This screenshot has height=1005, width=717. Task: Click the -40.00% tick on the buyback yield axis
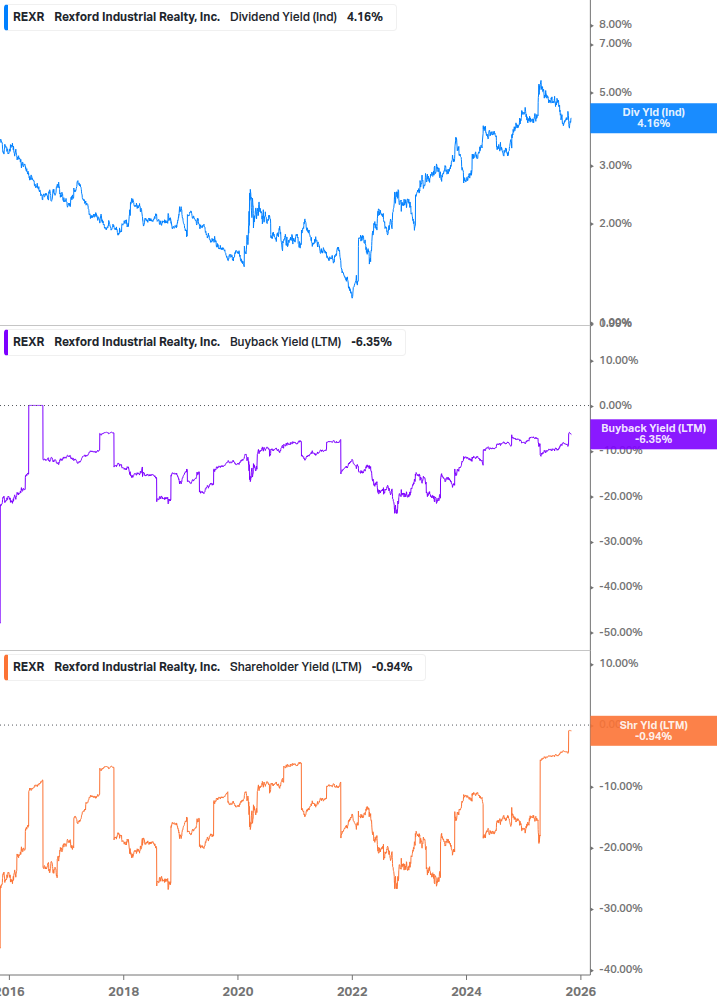(620, 586)
